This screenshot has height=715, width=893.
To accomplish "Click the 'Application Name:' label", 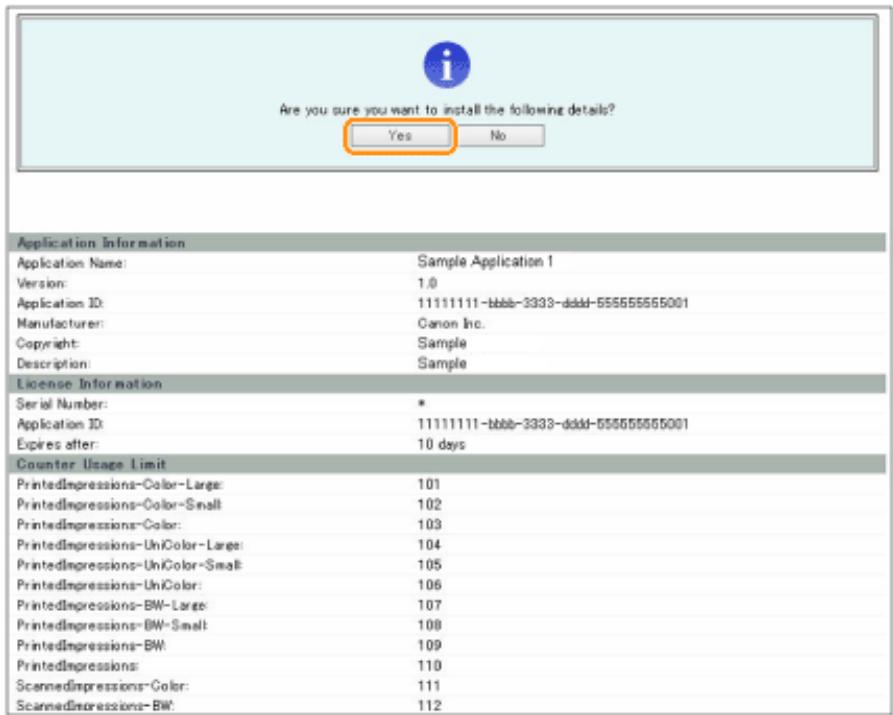I will pos(71,263).
